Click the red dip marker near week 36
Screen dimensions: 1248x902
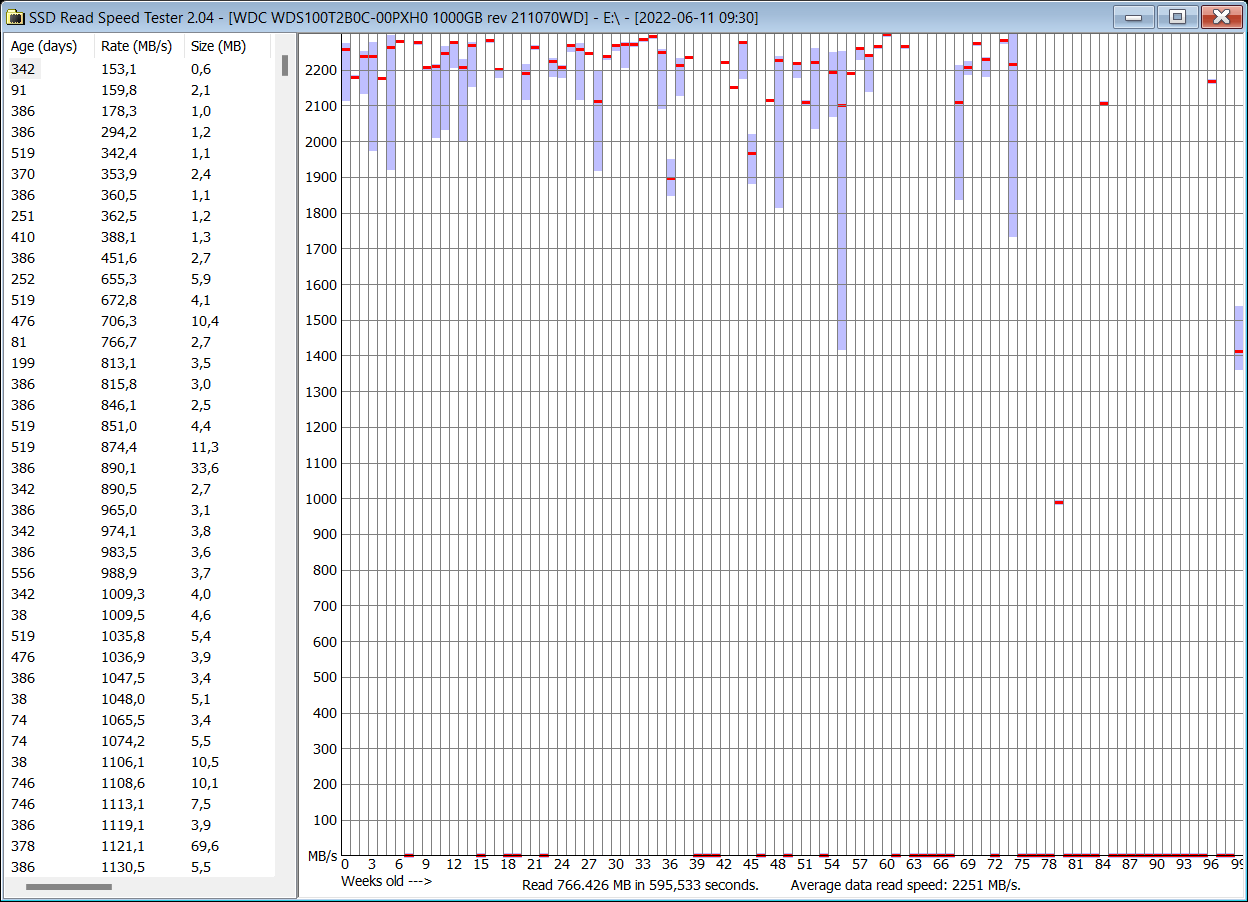coord(670,180)
